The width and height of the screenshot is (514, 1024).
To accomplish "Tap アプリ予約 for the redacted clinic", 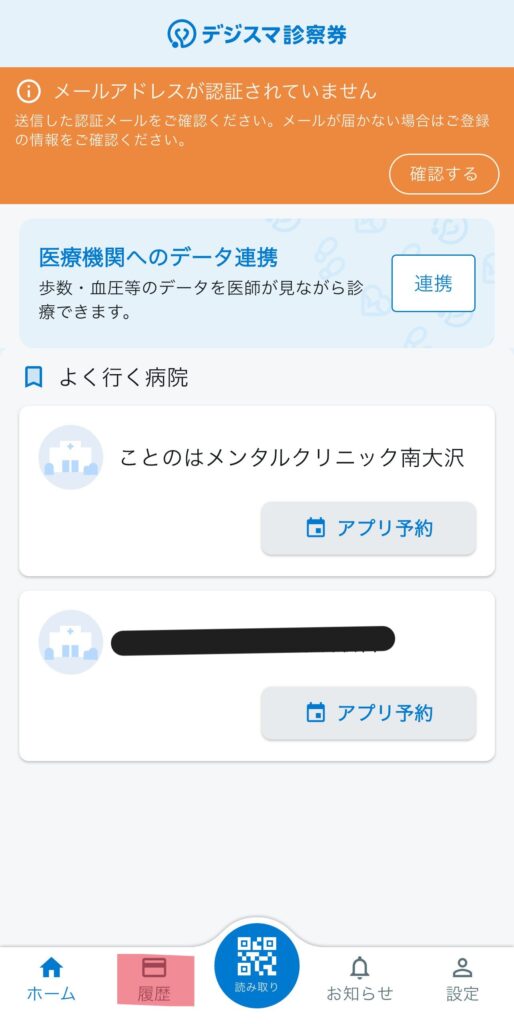I will (x=368, y=713).
